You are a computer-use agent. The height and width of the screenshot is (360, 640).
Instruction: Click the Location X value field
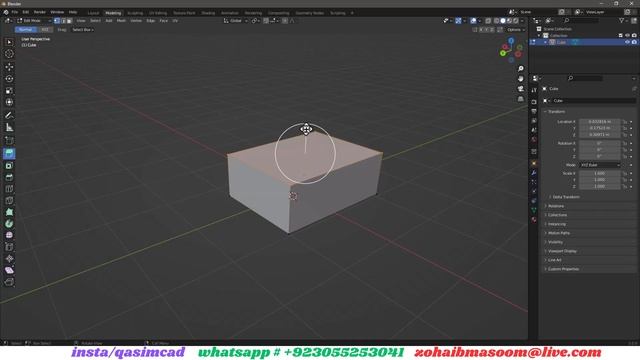coord(600,122)
